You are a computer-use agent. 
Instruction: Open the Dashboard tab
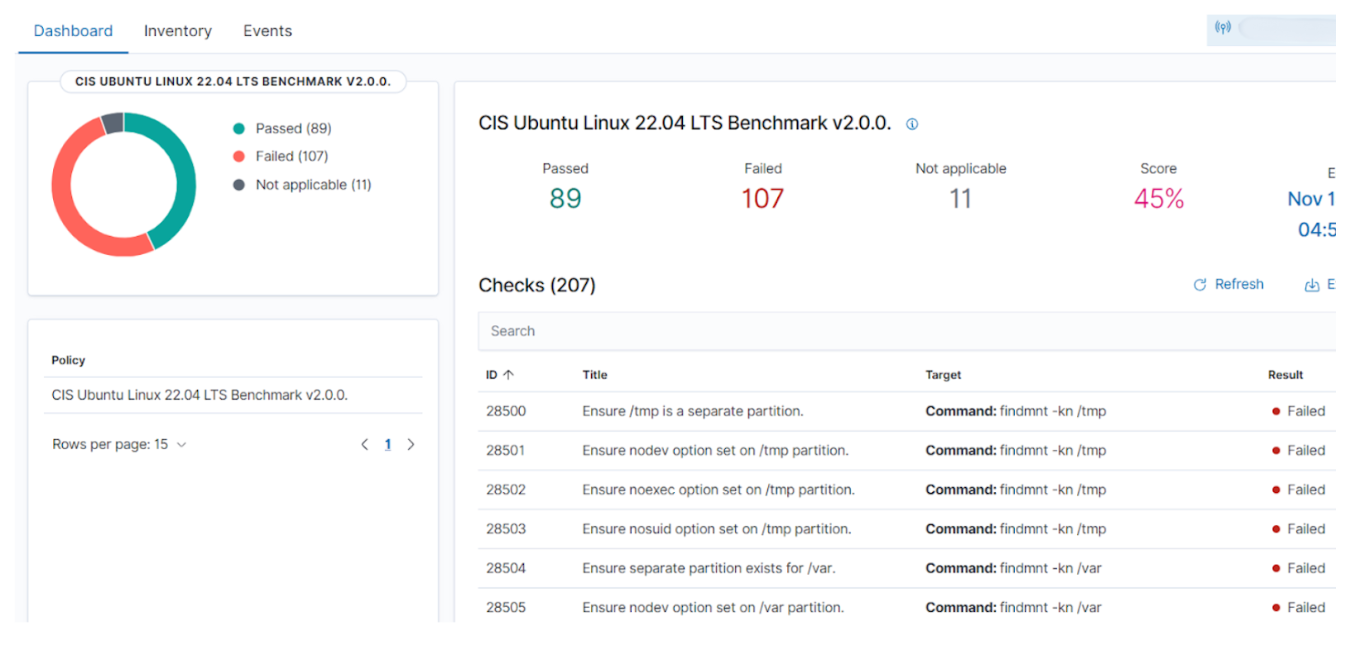pos(73,31)
